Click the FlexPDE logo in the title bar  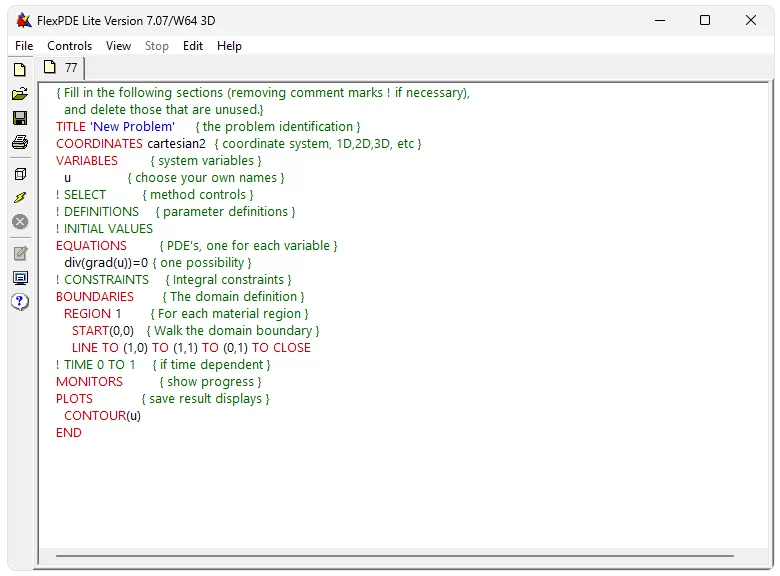[23, 20]
